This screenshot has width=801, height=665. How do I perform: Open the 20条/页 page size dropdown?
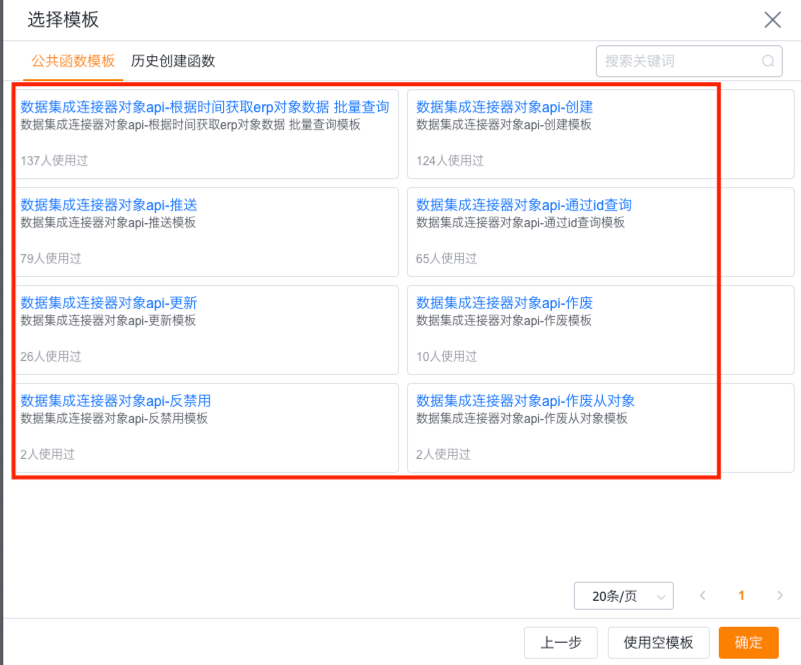pyautogui.click(x=623, y=596)
